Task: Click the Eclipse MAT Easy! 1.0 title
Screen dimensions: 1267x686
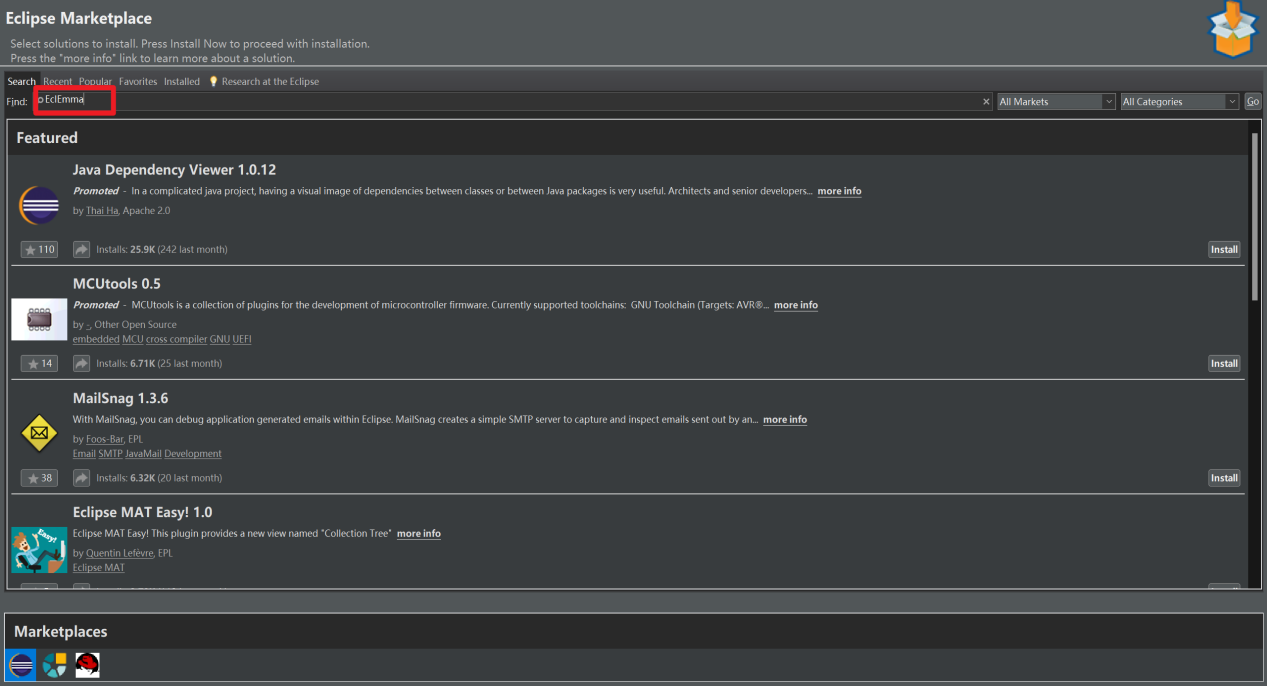Action: point(143,512)
